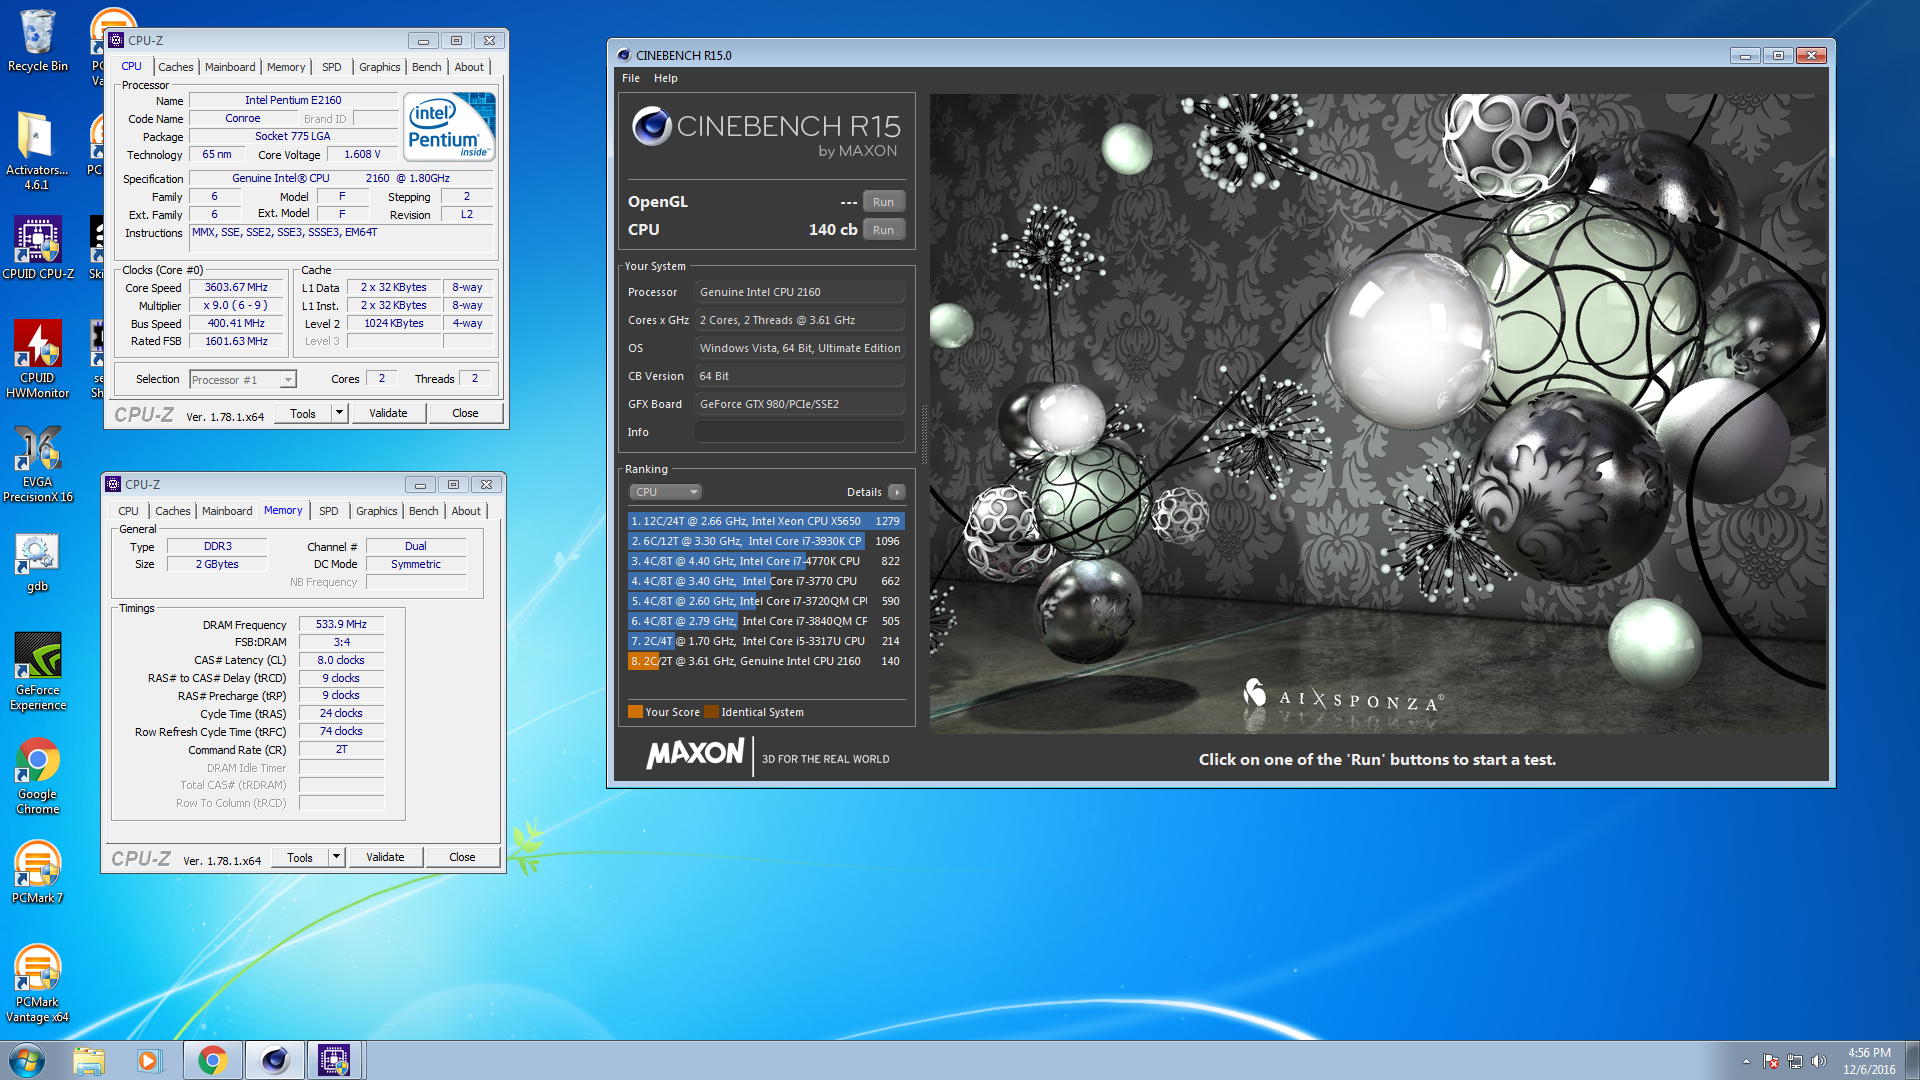The image size is (1920, 1080).
Task: Open the Recycle Bin desktop icon
Action: point(37,41)
